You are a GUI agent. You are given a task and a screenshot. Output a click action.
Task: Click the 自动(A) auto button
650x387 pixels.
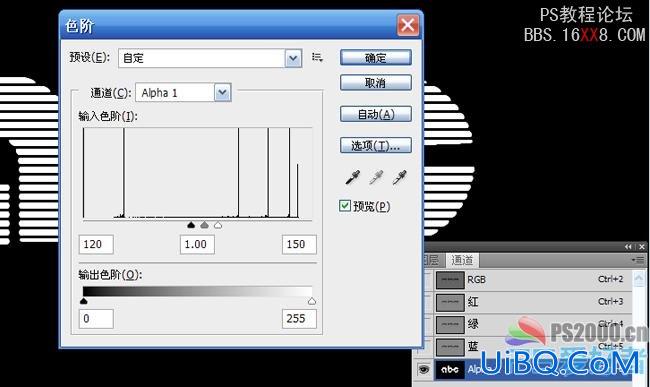click(376, 114)
